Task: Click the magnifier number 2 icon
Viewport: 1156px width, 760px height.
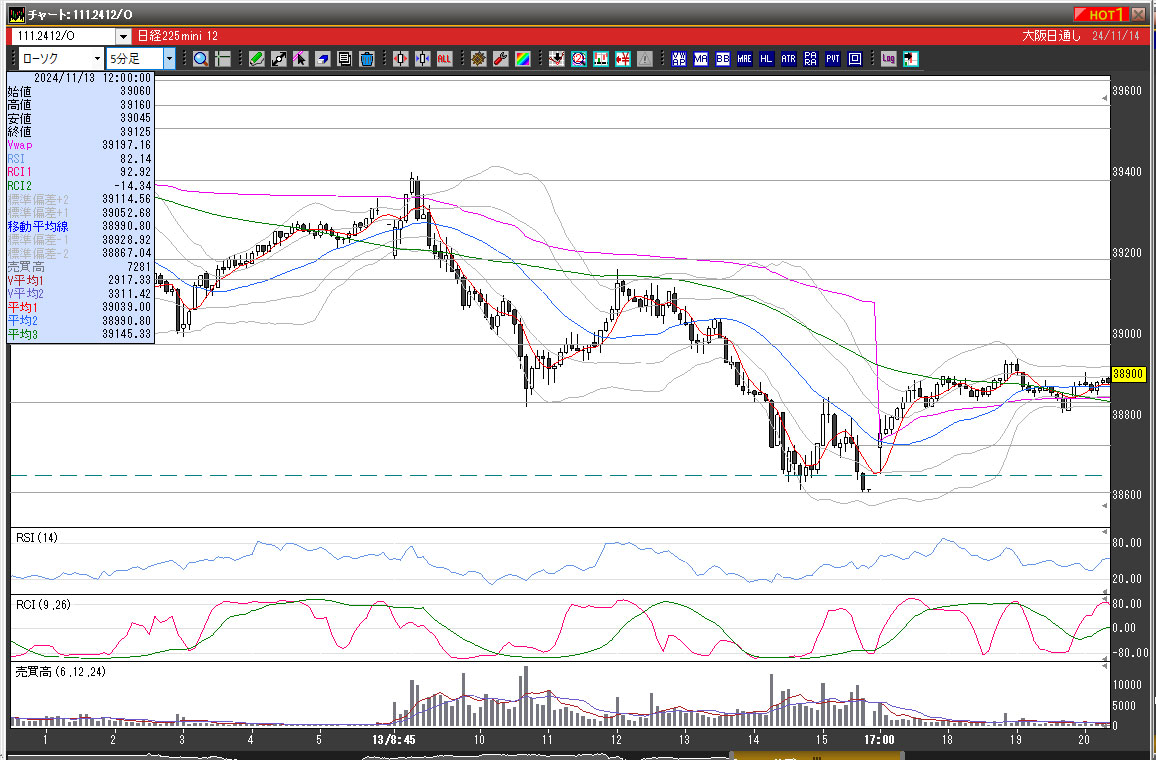Action: point(579,59)
